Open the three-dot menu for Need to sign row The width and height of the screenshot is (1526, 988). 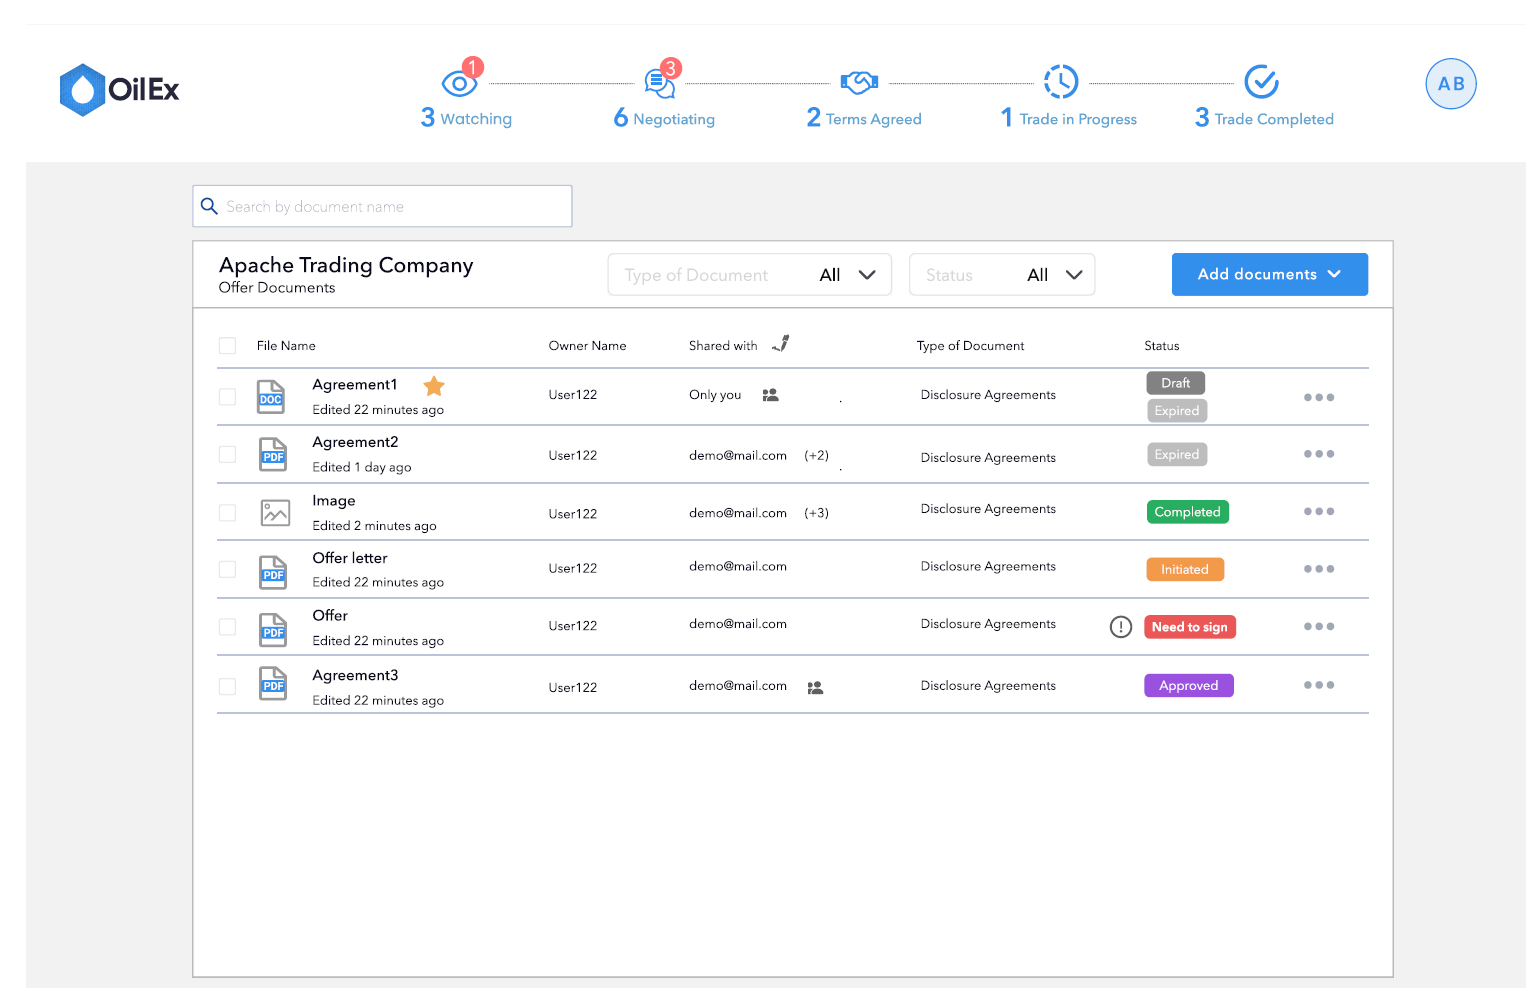1319,626
